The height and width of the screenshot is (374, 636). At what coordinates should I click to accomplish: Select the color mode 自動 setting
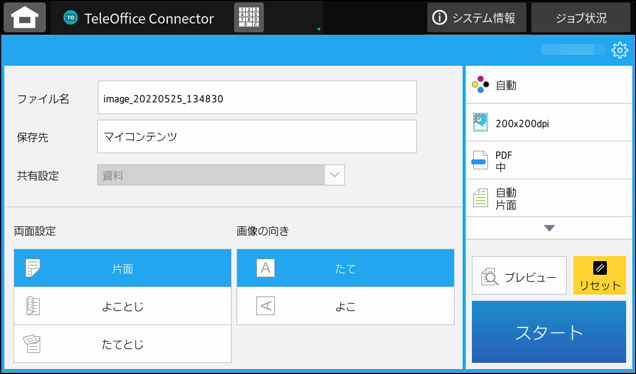tap(549, 85)
